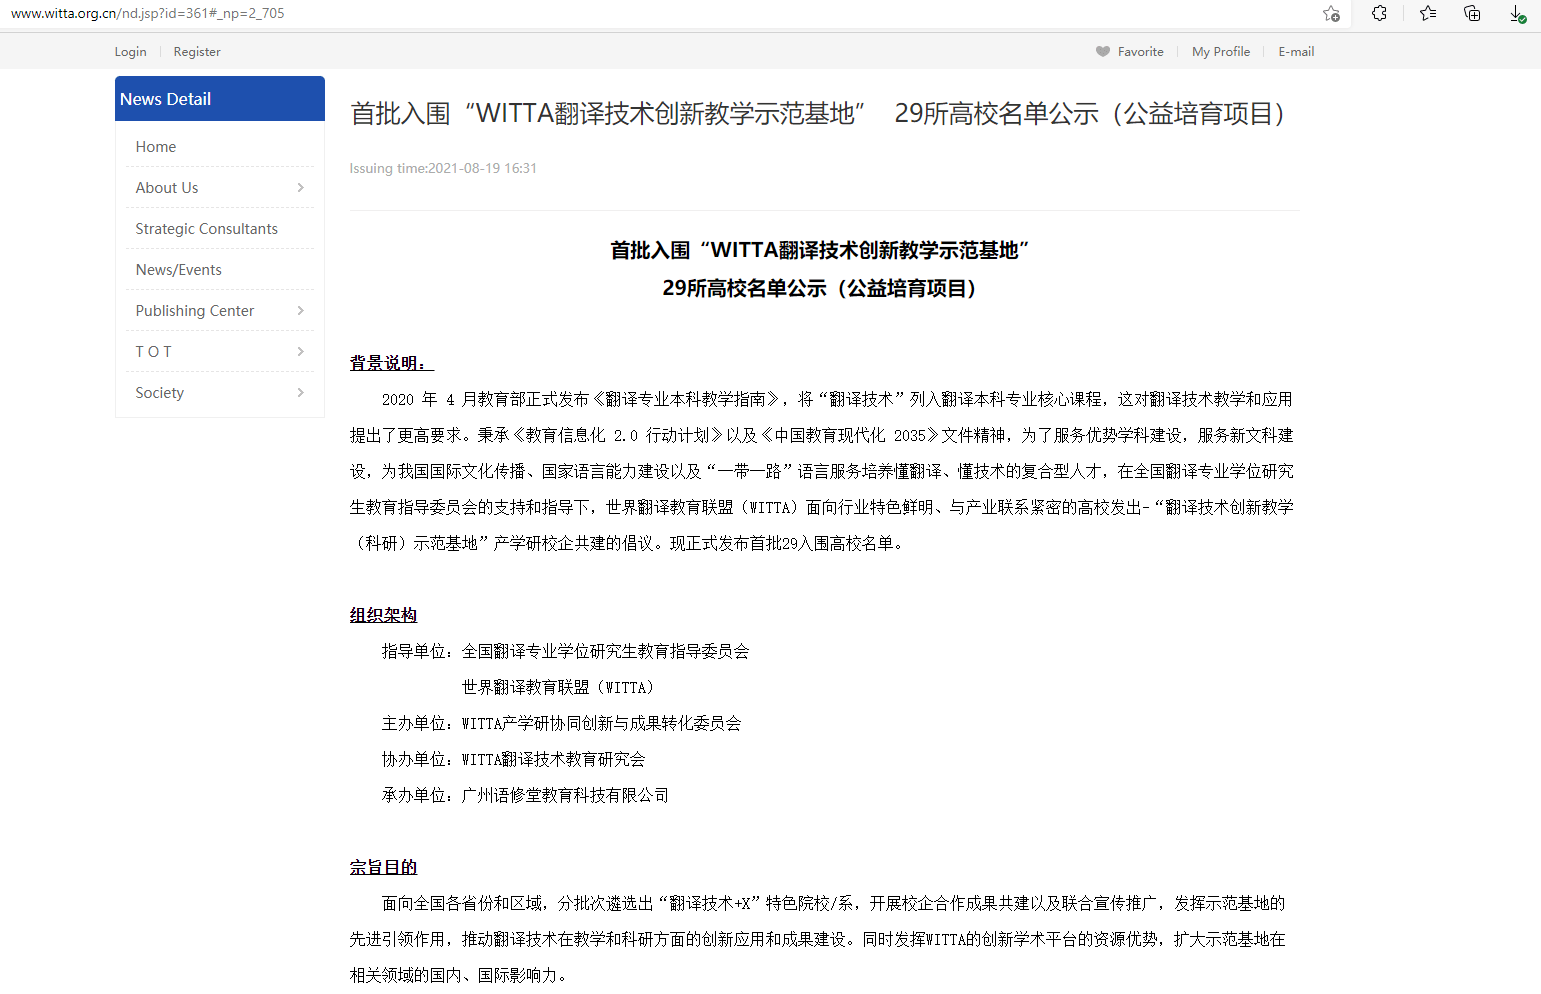
Task: Expand the Society submenu chevron
Action: coord(300,393)
